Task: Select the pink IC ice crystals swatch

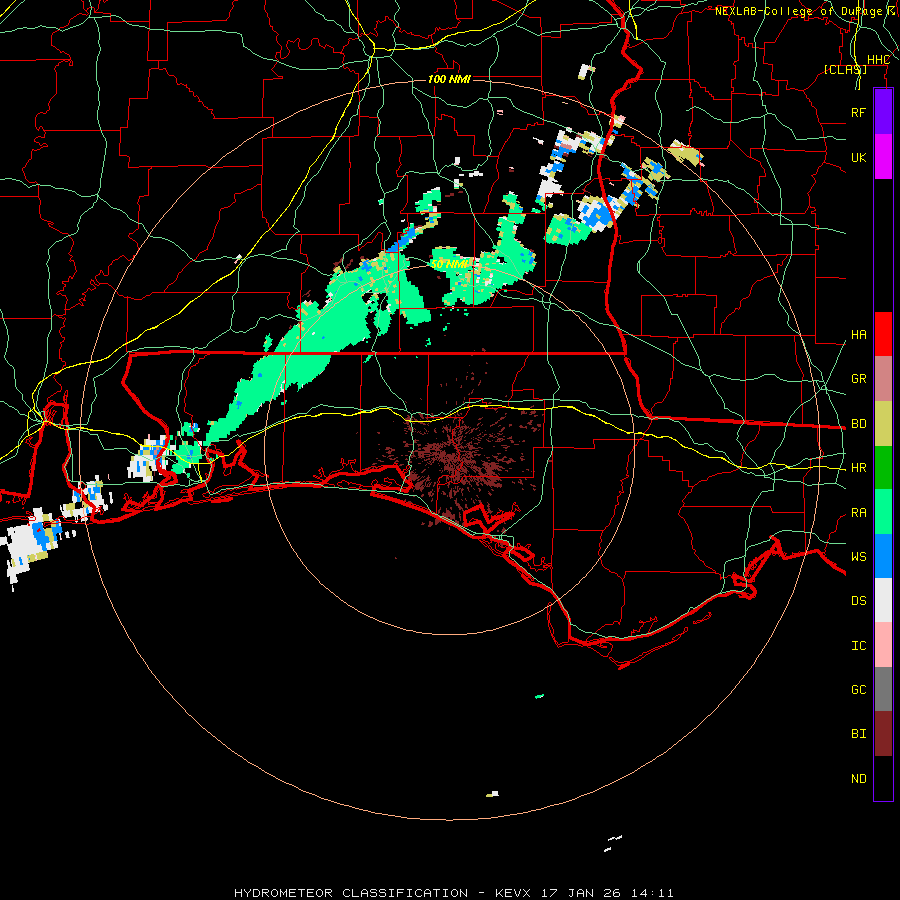Action: pyautogui.click(x=883, y=645)
